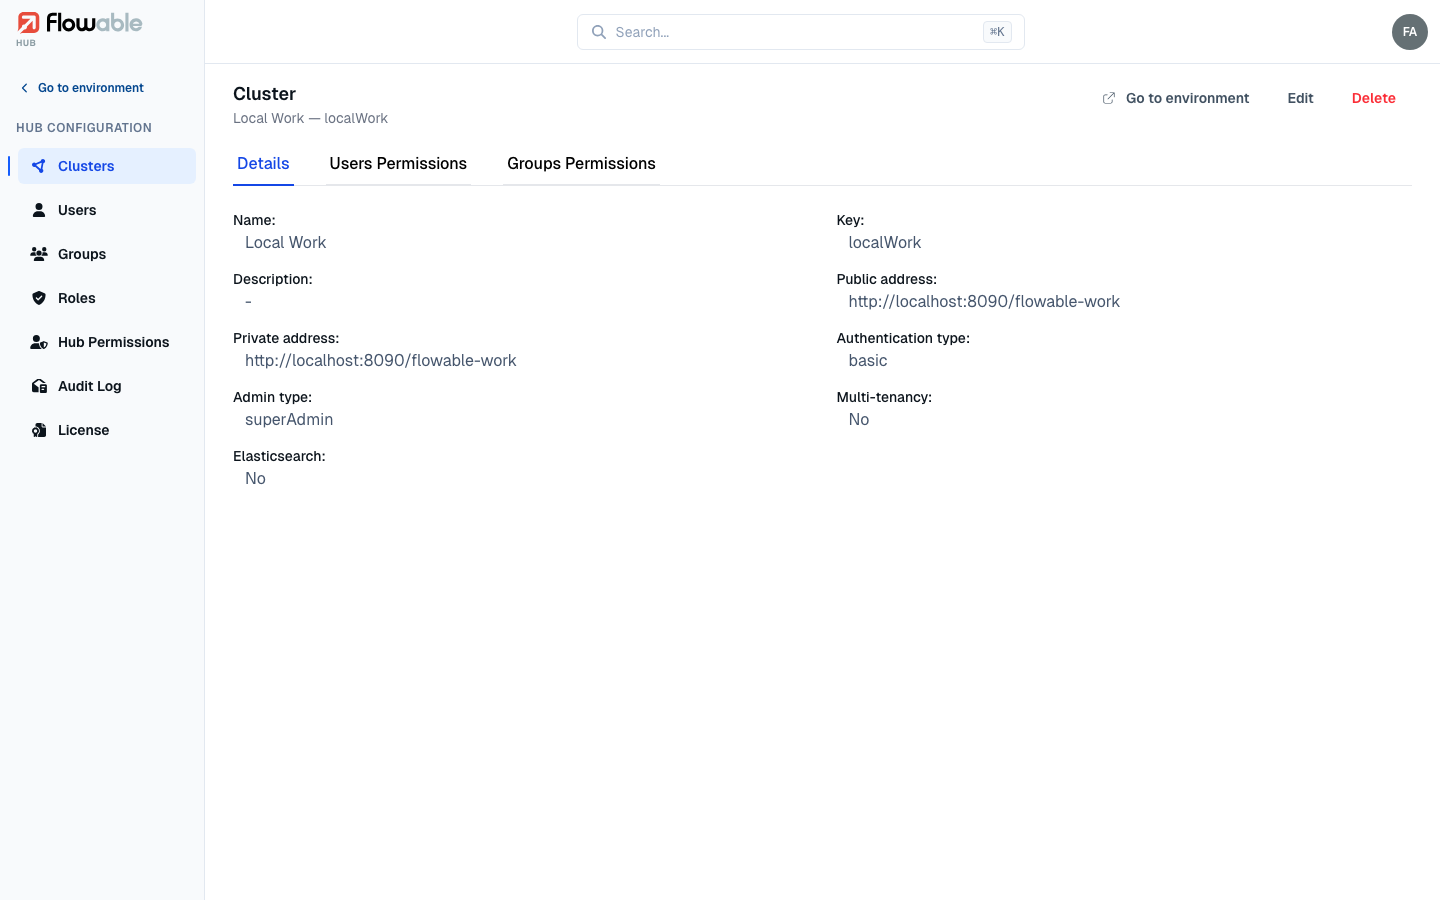Click the Flowable Hub logo
This screenshot has height=900, width=1440.
point(80,29)
